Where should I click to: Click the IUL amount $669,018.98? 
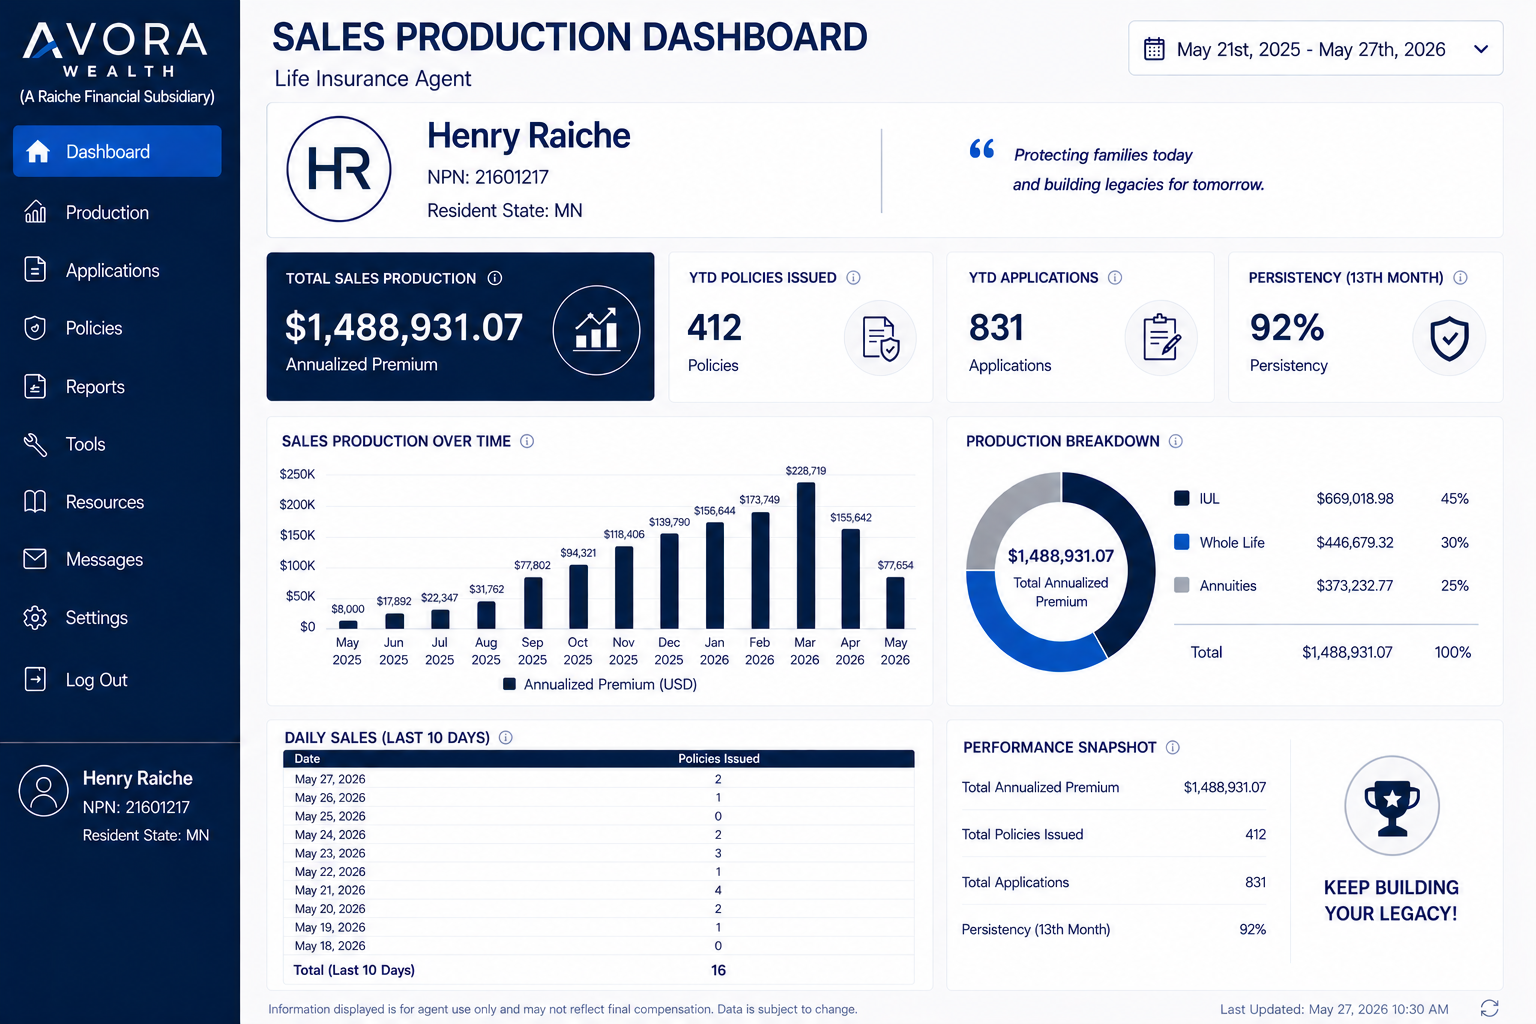coord(1354,498)
